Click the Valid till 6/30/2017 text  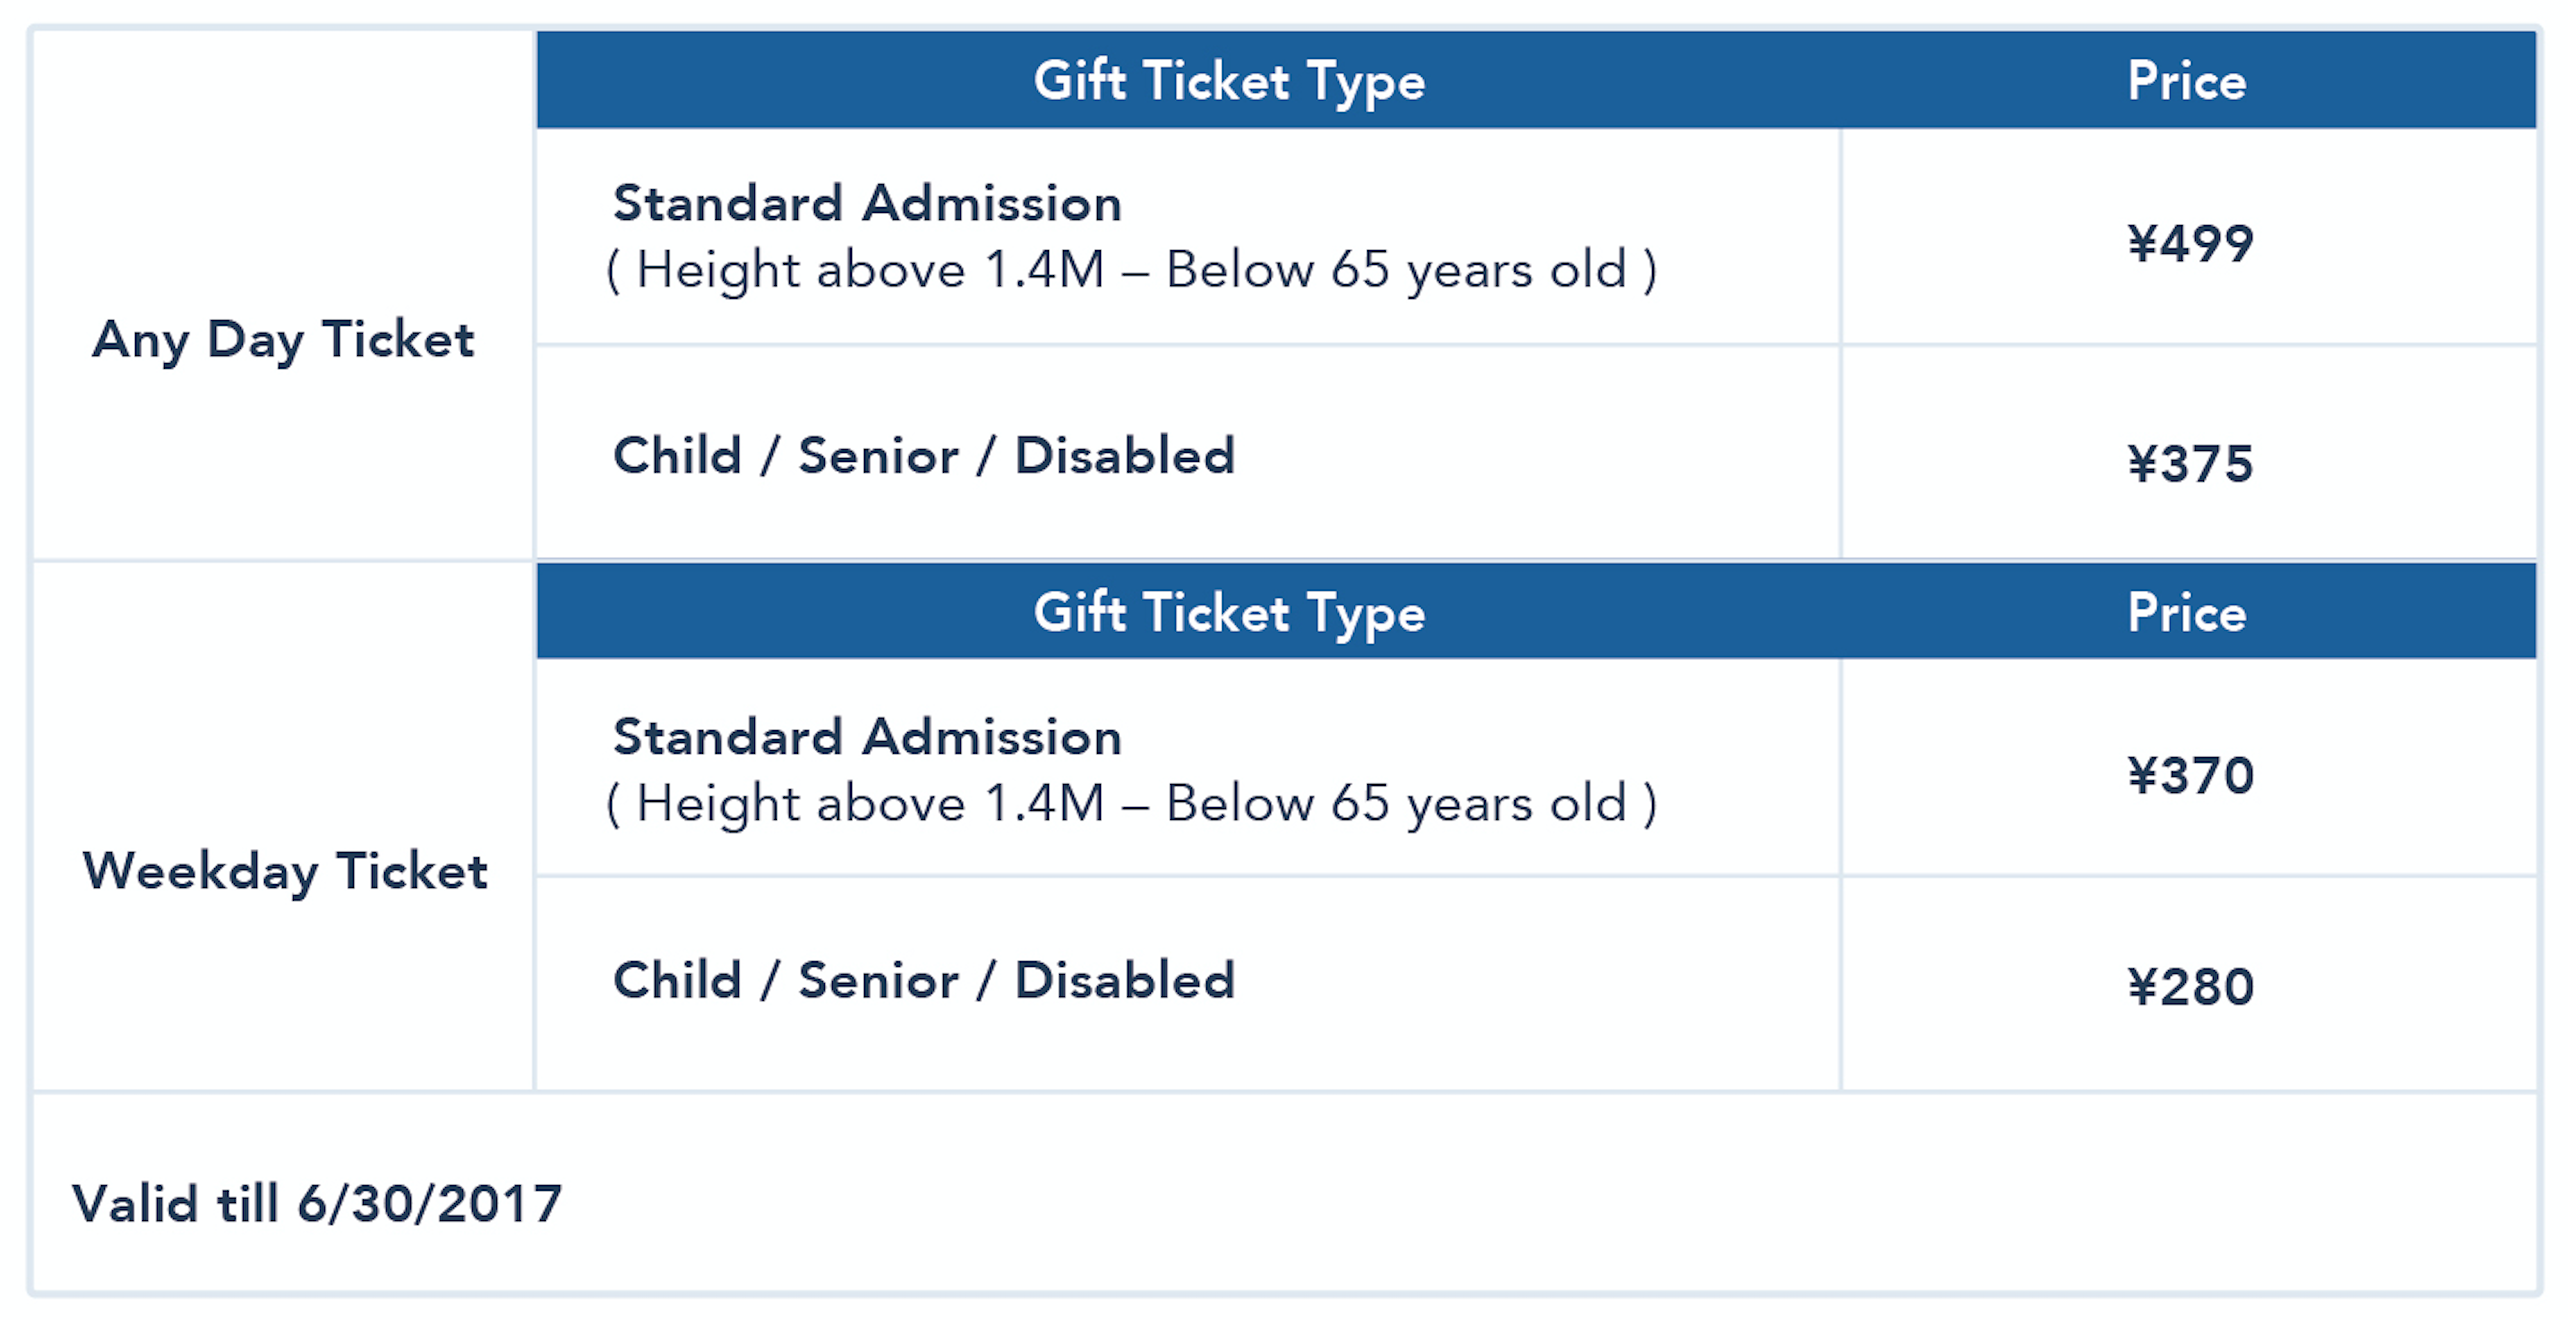[317, 1204]
